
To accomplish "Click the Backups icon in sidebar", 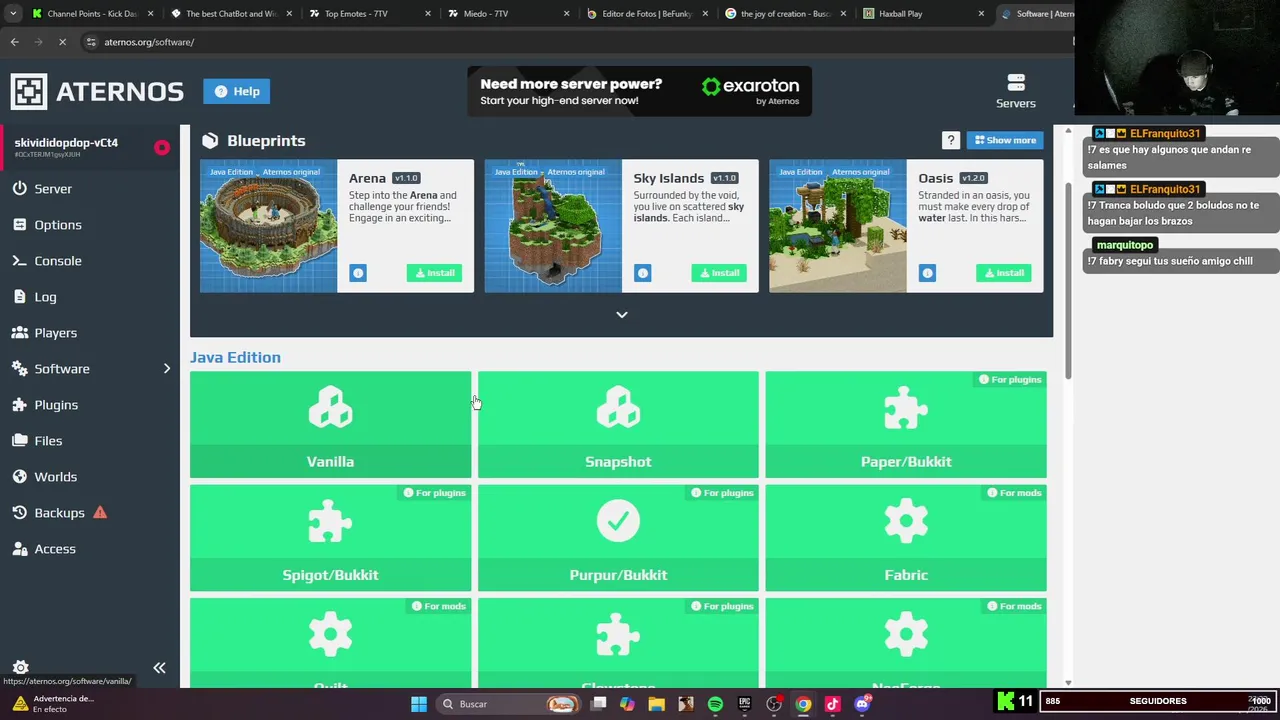I will [20, 513].
